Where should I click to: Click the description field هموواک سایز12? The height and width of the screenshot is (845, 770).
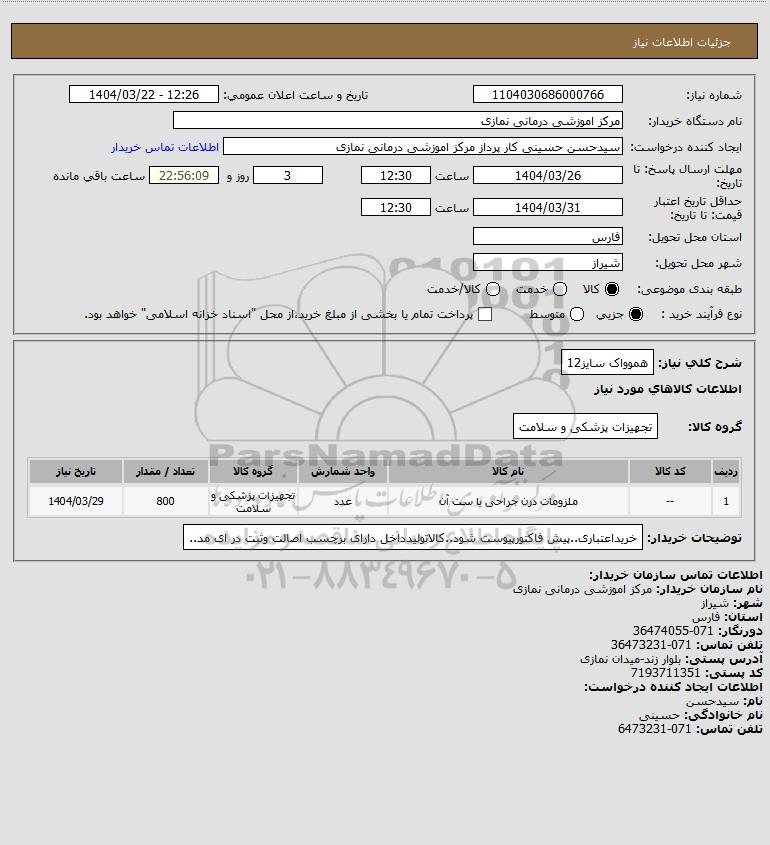click(607, 363)
